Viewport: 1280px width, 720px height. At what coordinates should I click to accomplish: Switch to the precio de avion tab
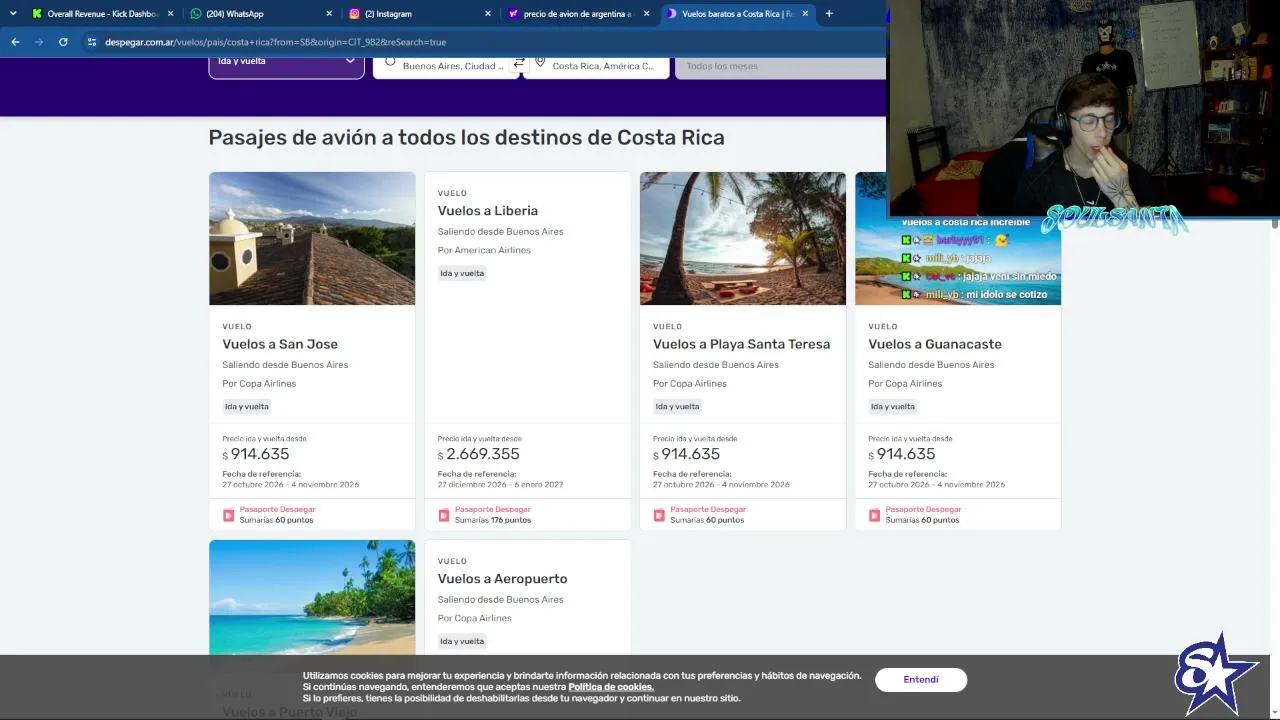tap(578, 14)
